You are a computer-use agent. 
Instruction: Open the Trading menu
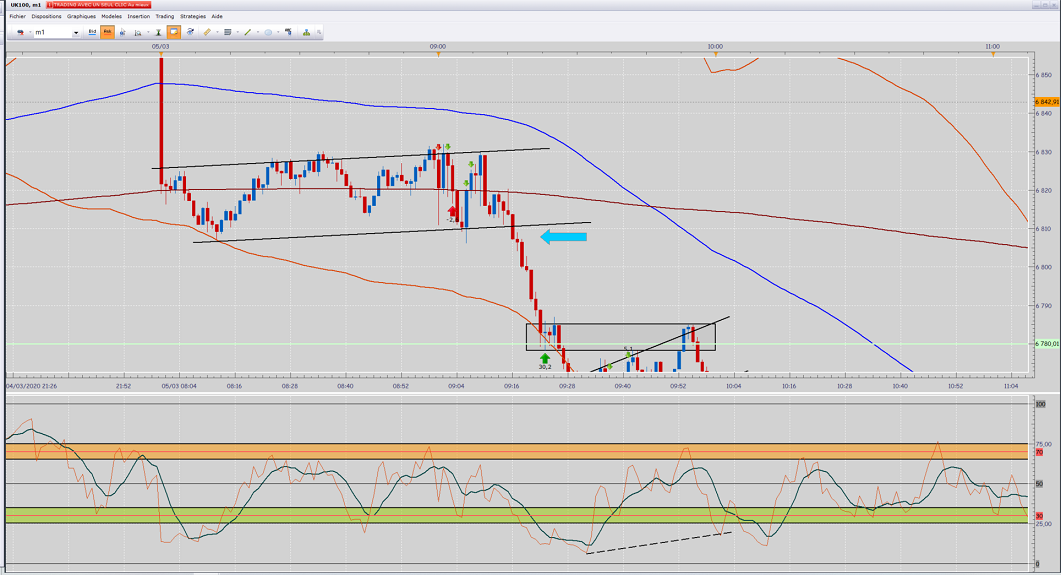coord(164,16)
